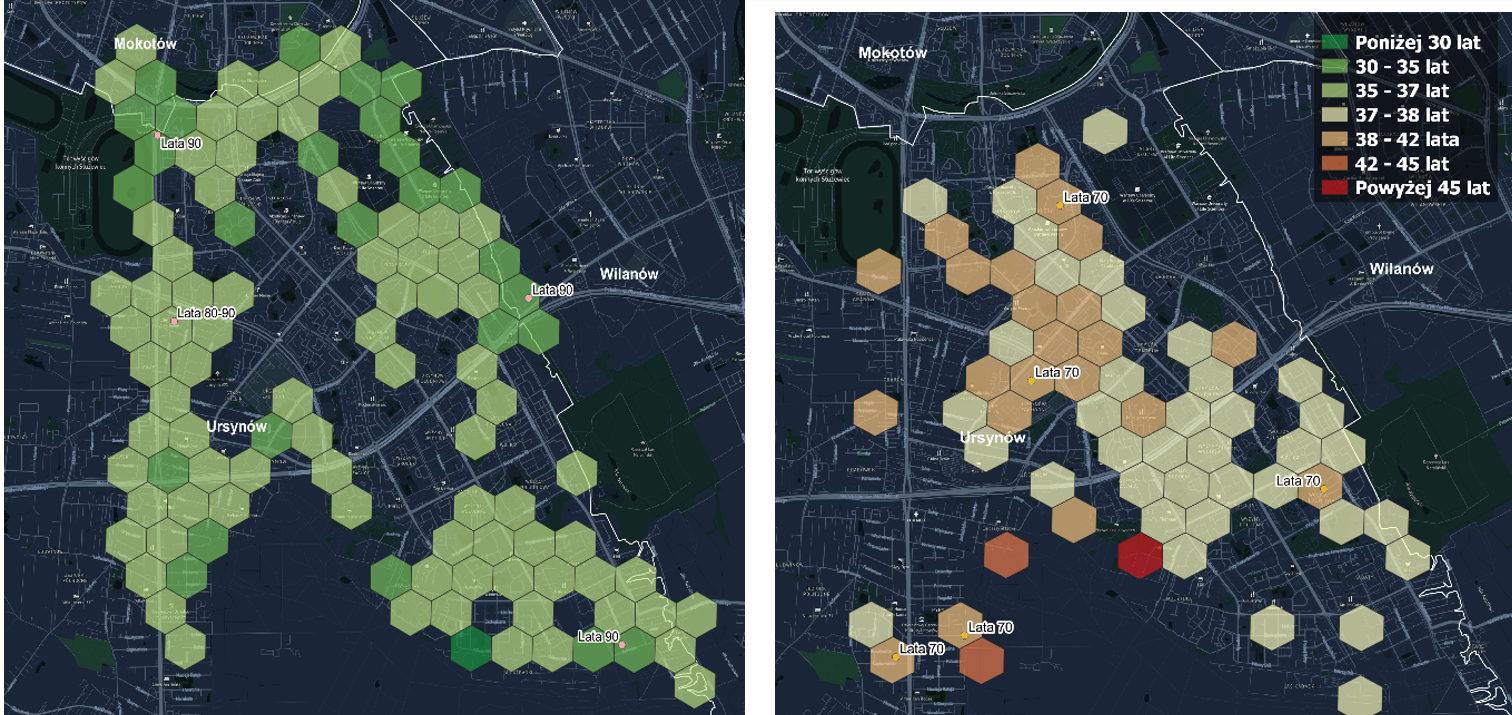Click the dark red hexagon
1512x715 pixels.
pos(1140,556)
